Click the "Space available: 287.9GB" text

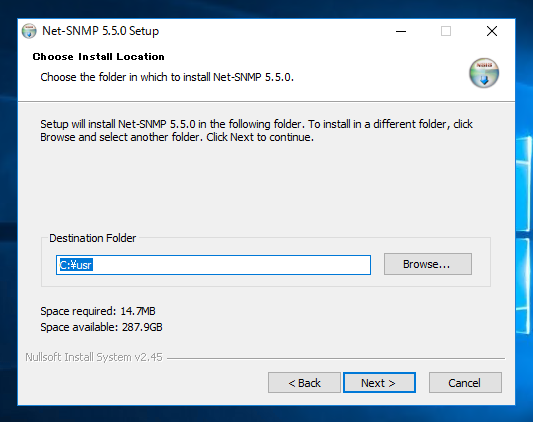tap(101, 327)
